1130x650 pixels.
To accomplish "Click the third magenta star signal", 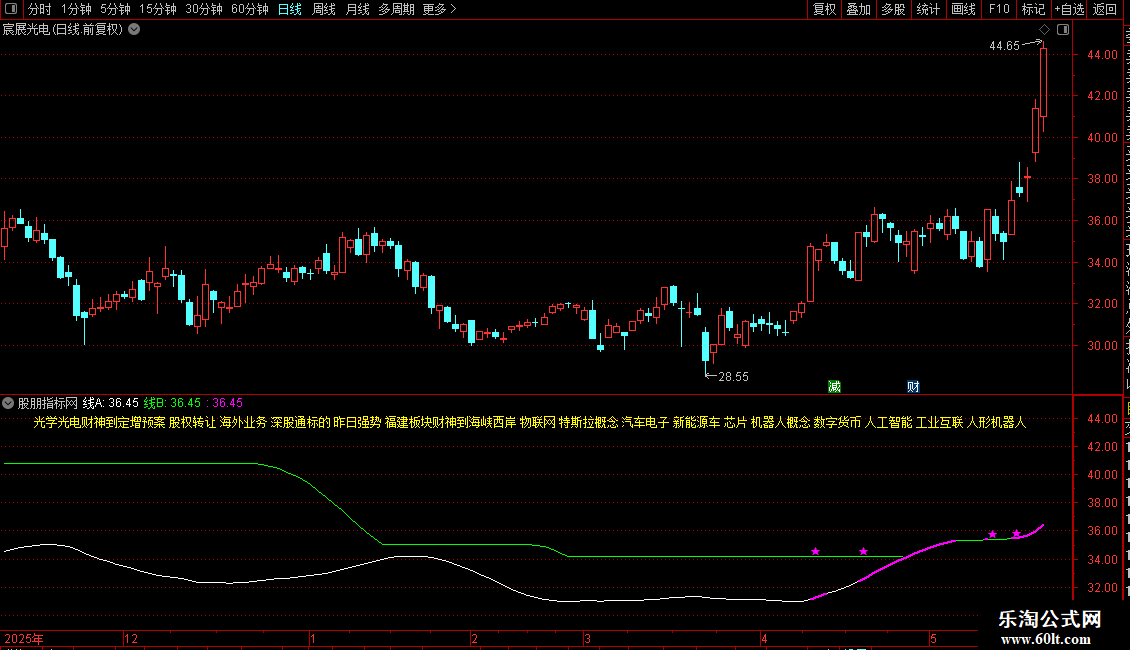I will [x=992, y=534].
